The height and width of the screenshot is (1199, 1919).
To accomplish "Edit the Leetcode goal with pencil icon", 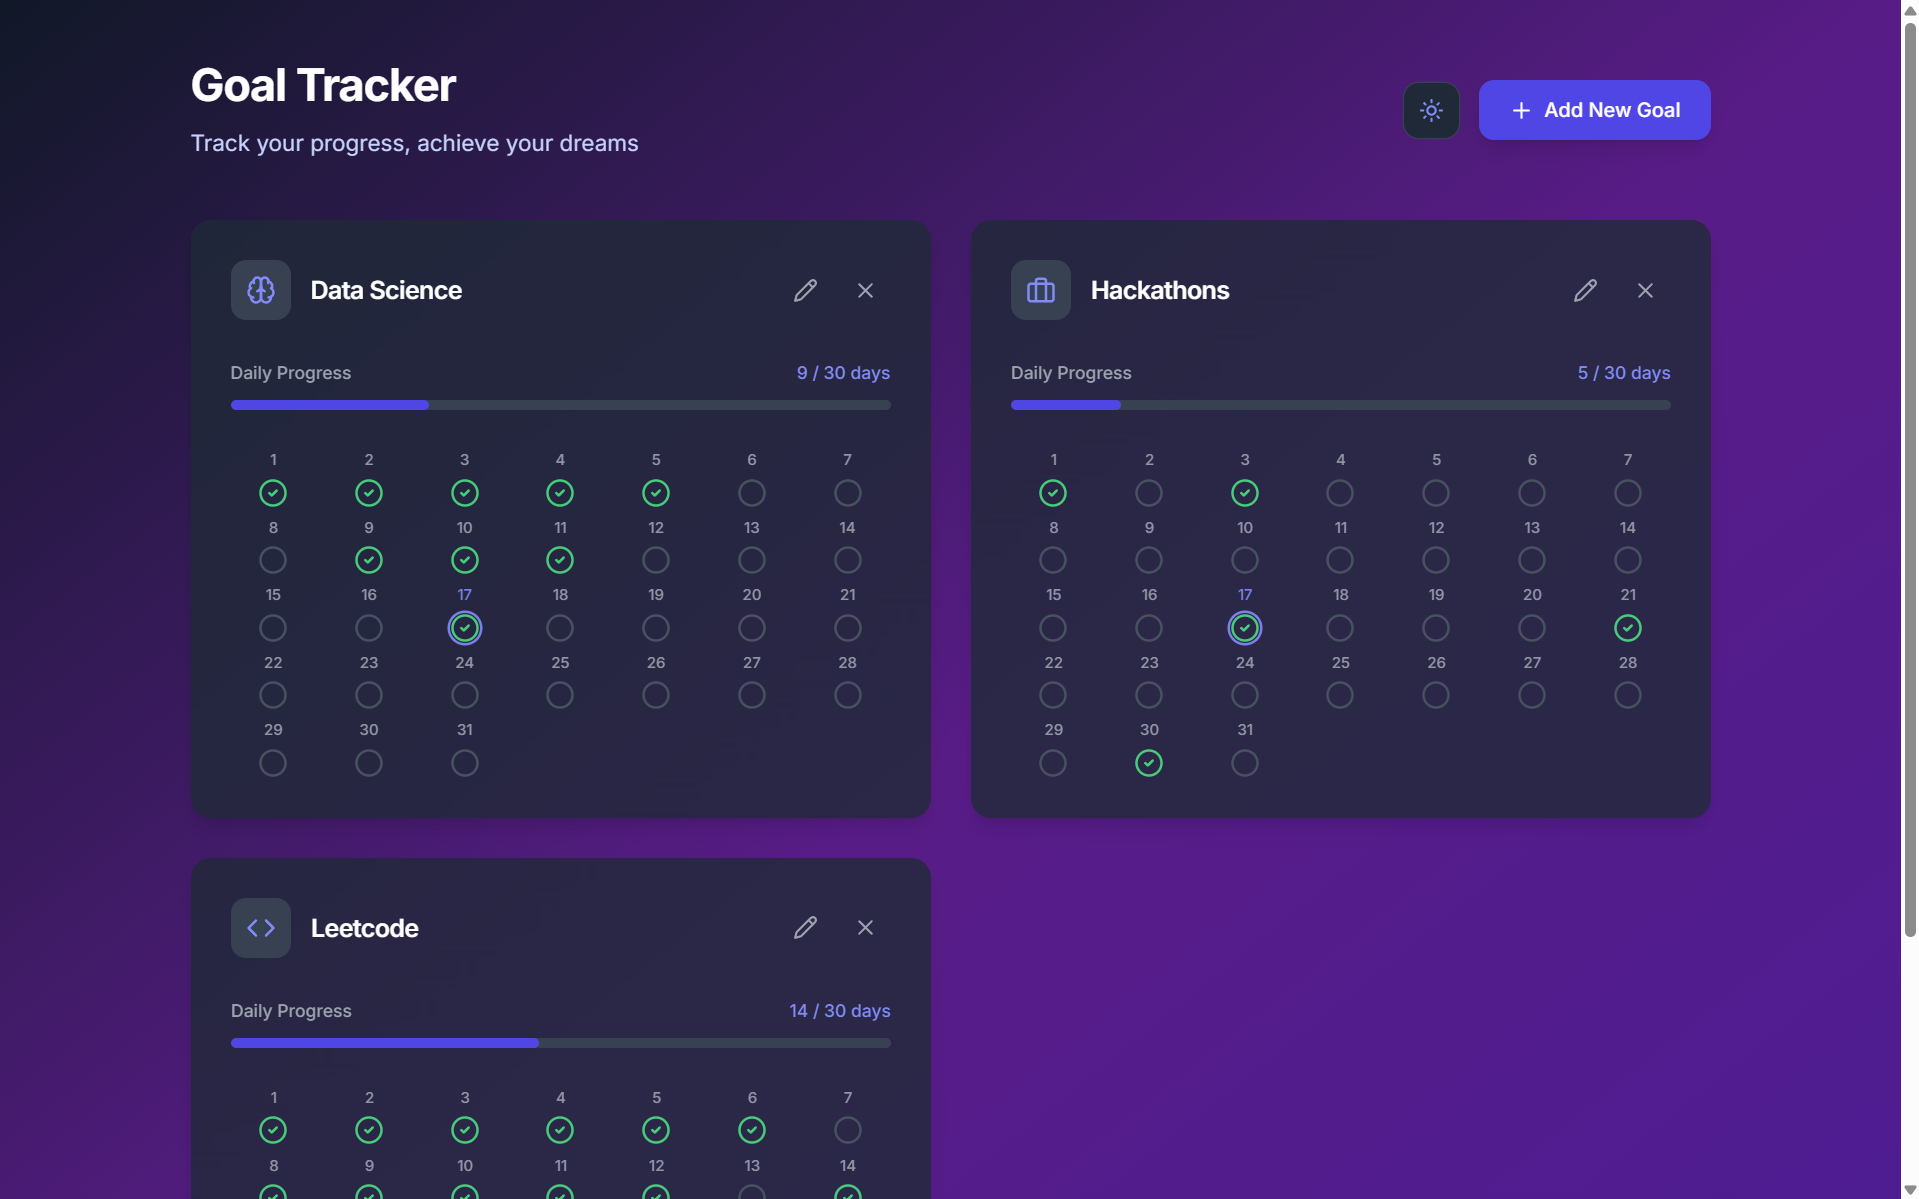I will pos(805,927).
